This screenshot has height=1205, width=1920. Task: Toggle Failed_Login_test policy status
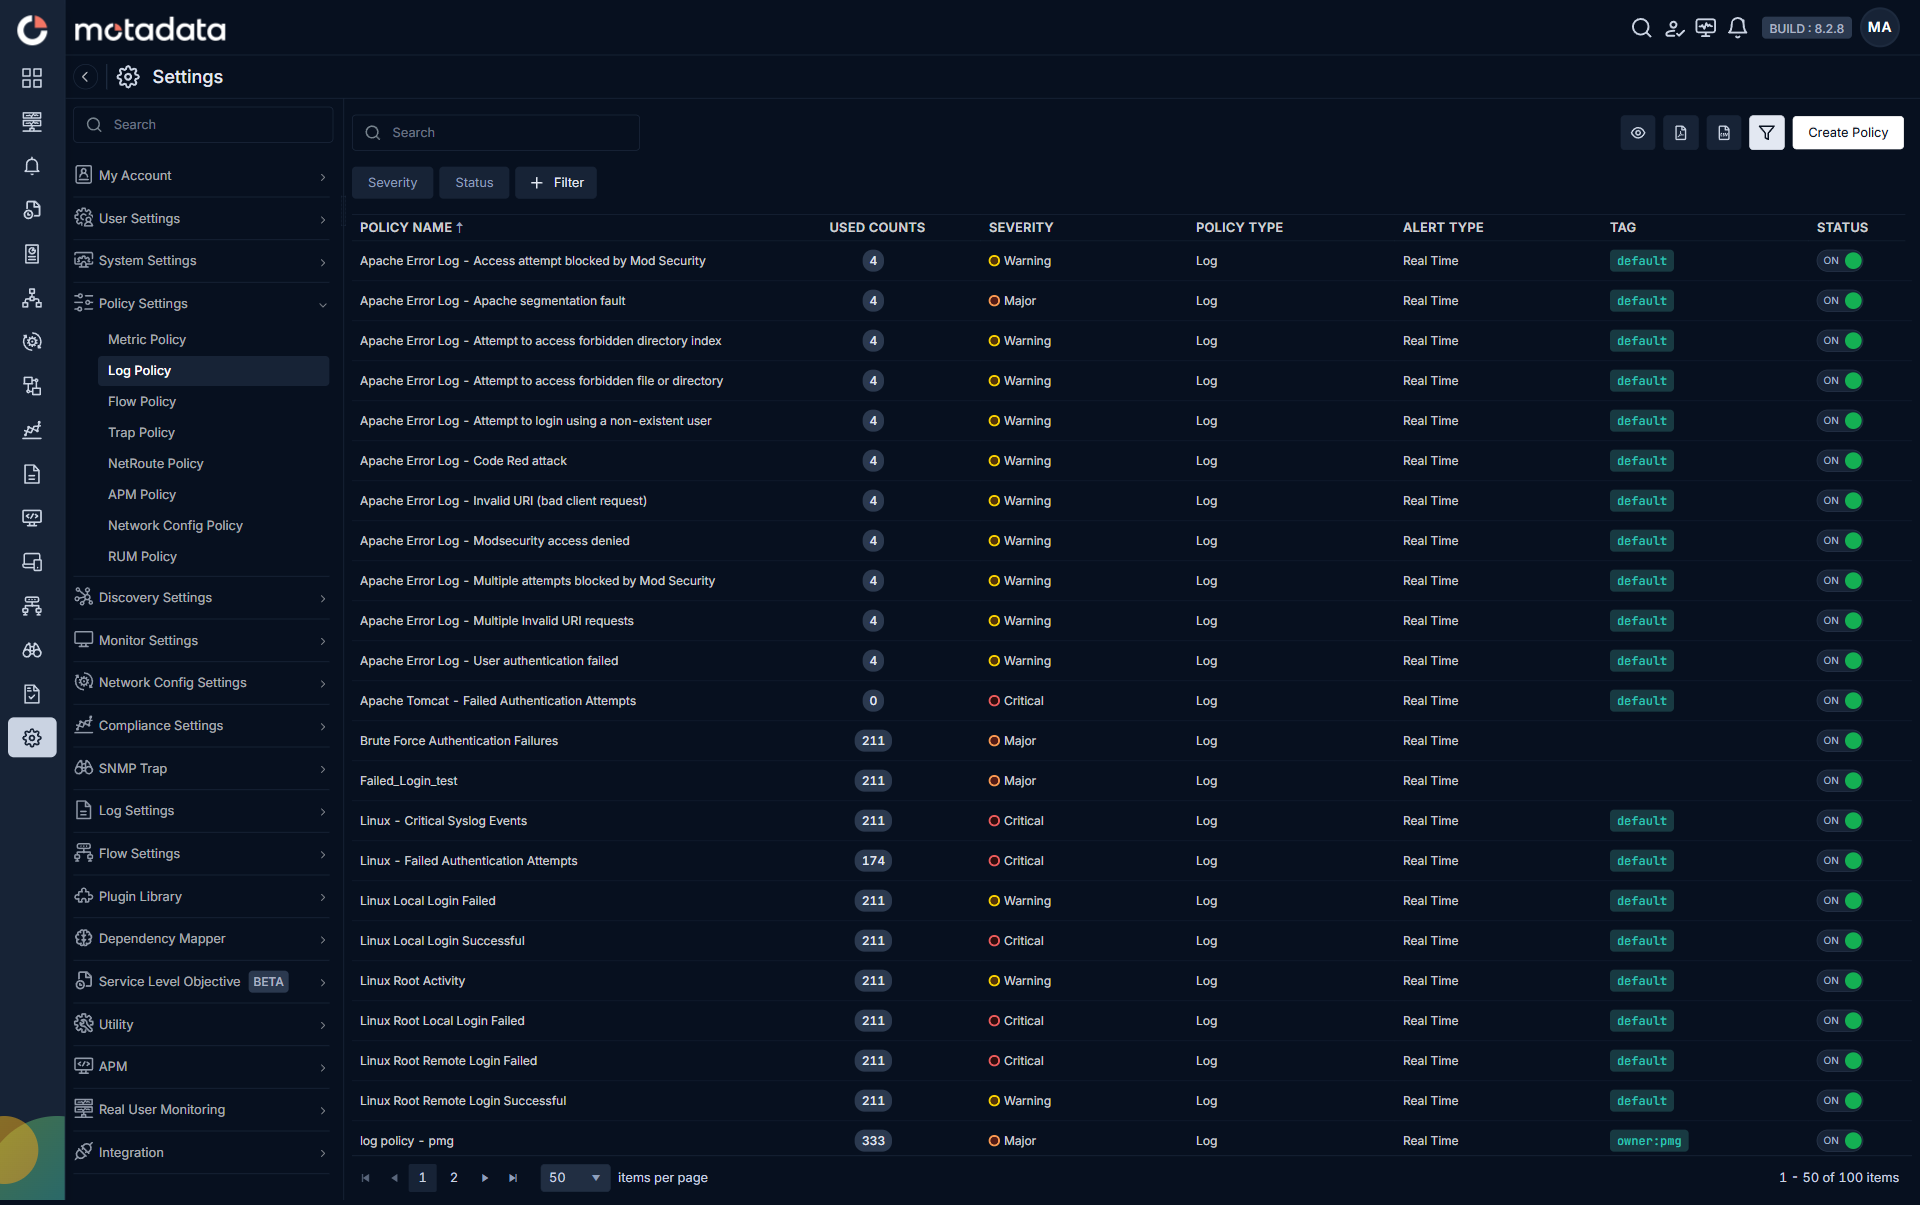(x=1840, y=781)
